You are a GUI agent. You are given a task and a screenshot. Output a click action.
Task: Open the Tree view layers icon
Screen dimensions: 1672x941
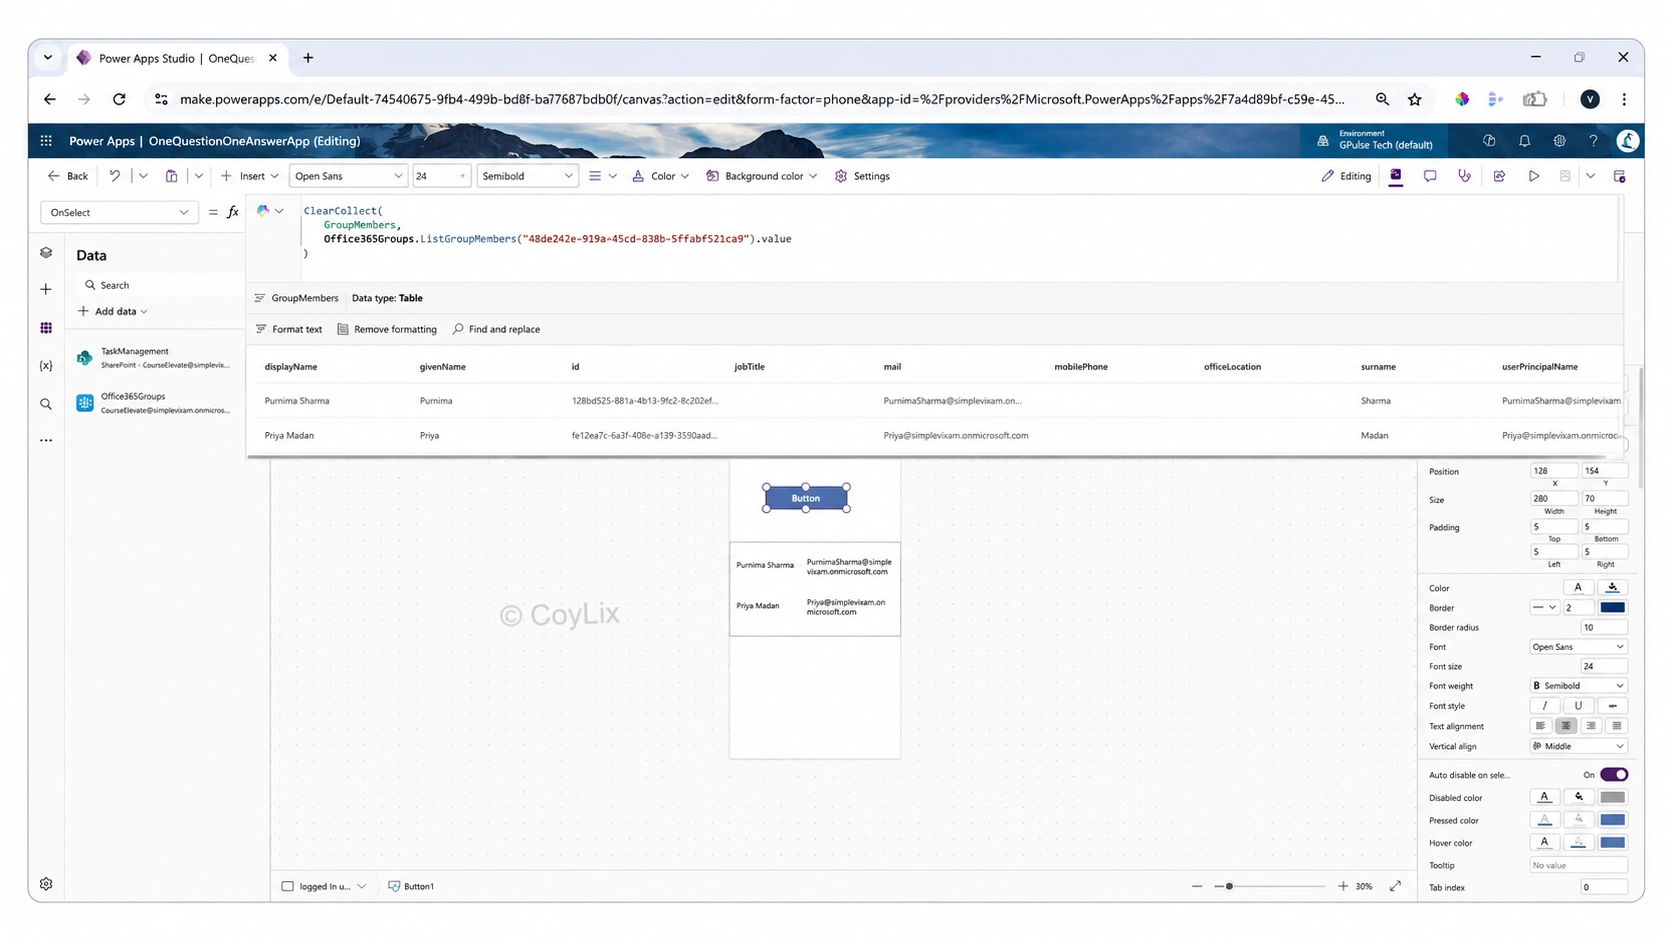click(x=46, y=253)
